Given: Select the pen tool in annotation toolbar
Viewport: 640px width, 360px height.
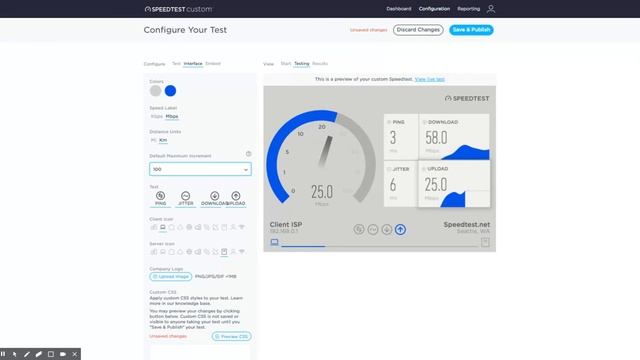Looking at the screenshot, I should point(27,354).
